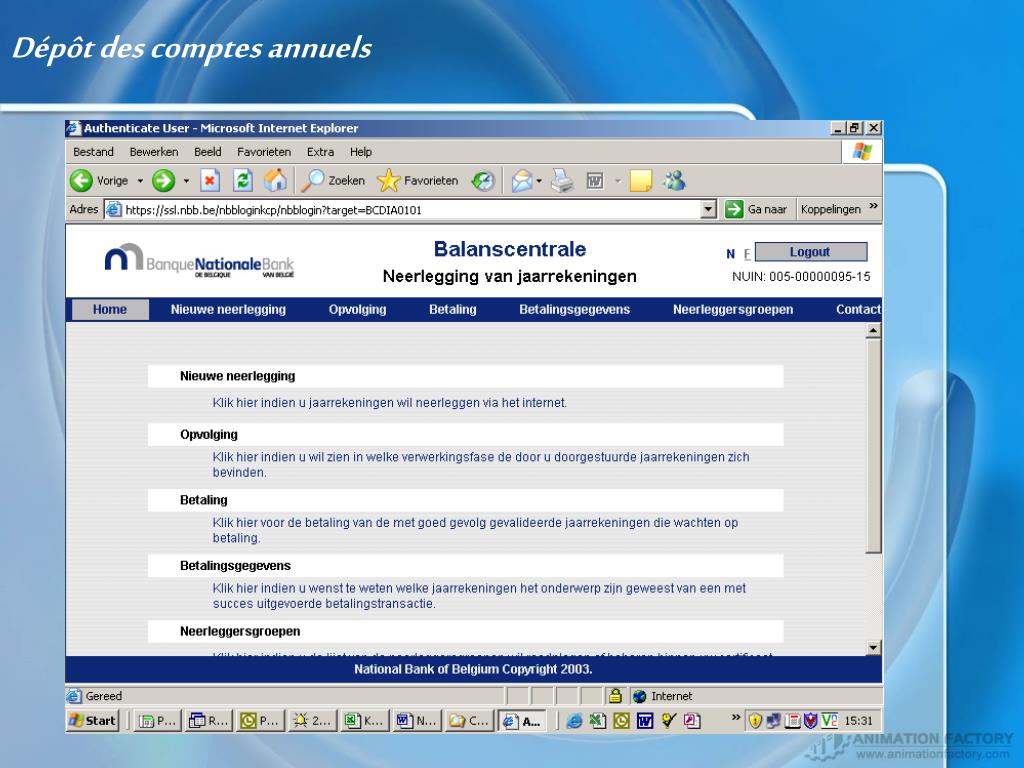This screenshot has height=768, width=1024.
Task: Click the green Forward arrow button
Action: pos(163,181)
